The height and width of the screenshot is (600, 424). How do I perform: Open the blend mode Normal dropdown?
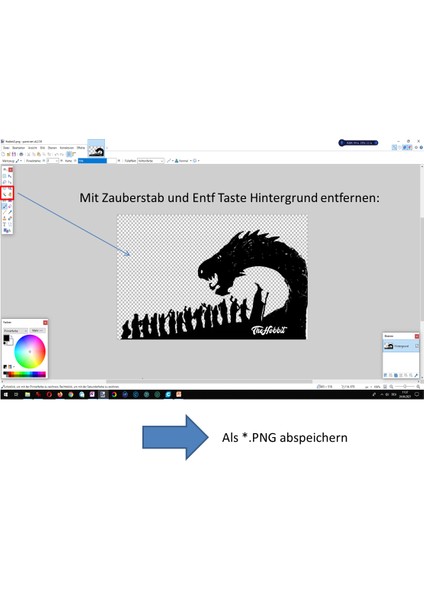(x=184, y=161)
